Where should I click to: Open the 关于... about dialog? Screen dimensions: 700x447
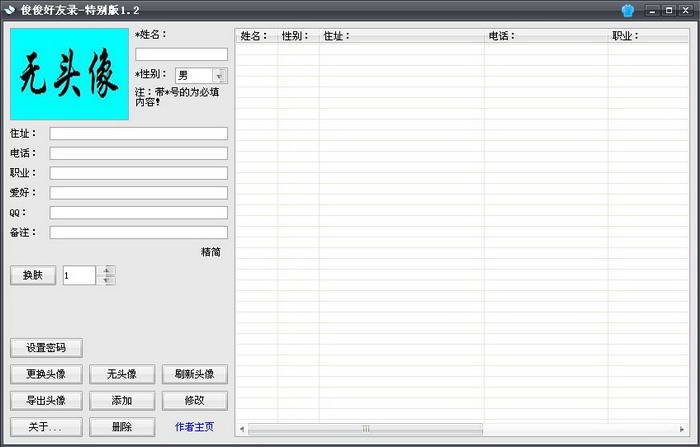click(x=46, y=427)
